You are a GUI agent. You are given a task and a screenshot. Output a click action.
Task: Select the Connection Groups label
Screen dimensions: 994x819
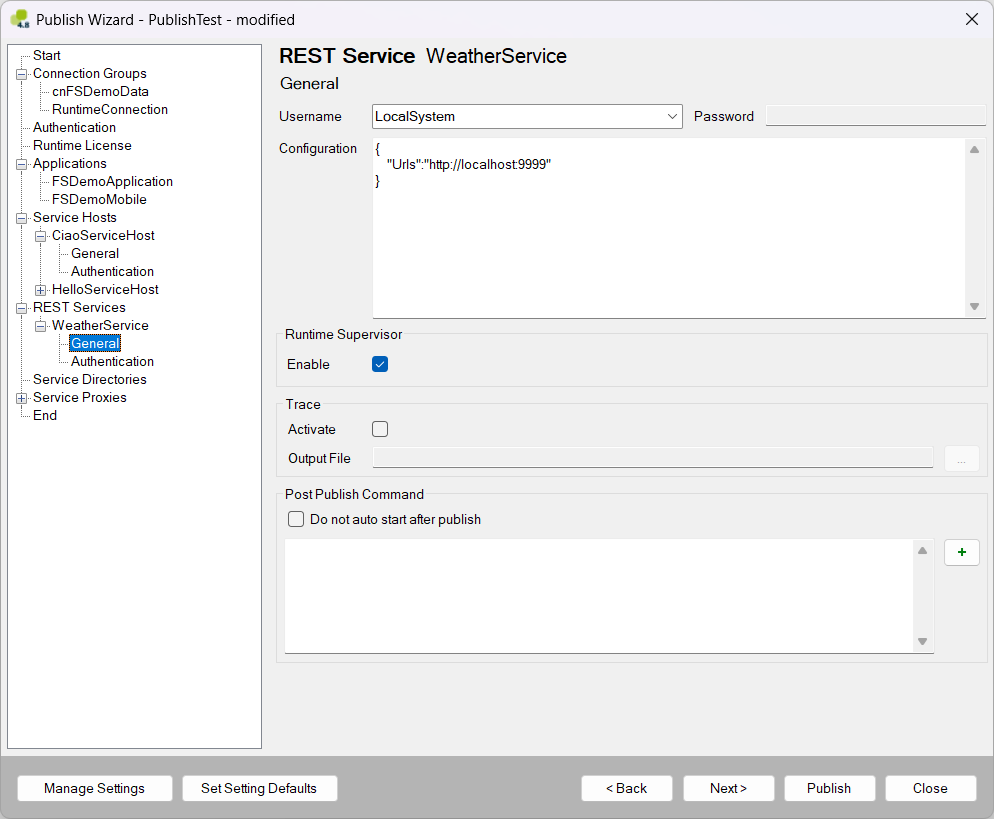tap(89, 74)
